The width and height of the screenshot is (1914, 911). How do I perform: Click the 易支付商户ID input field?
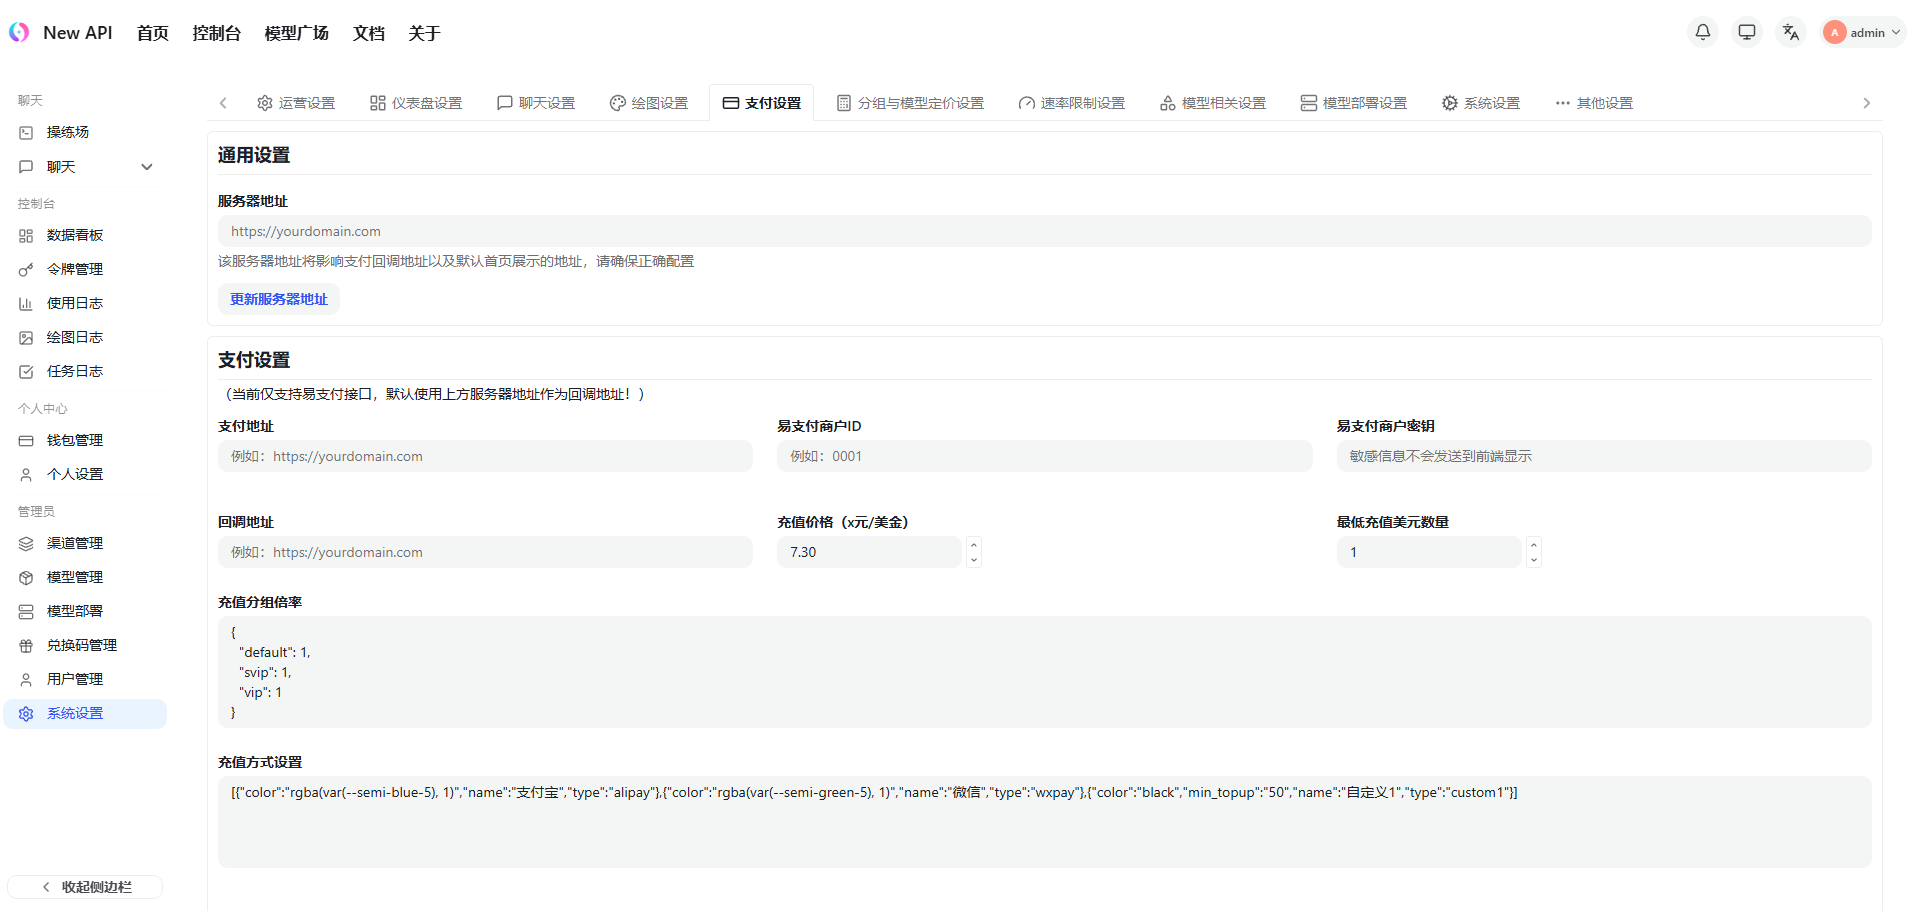click(x=1044, y=456)
